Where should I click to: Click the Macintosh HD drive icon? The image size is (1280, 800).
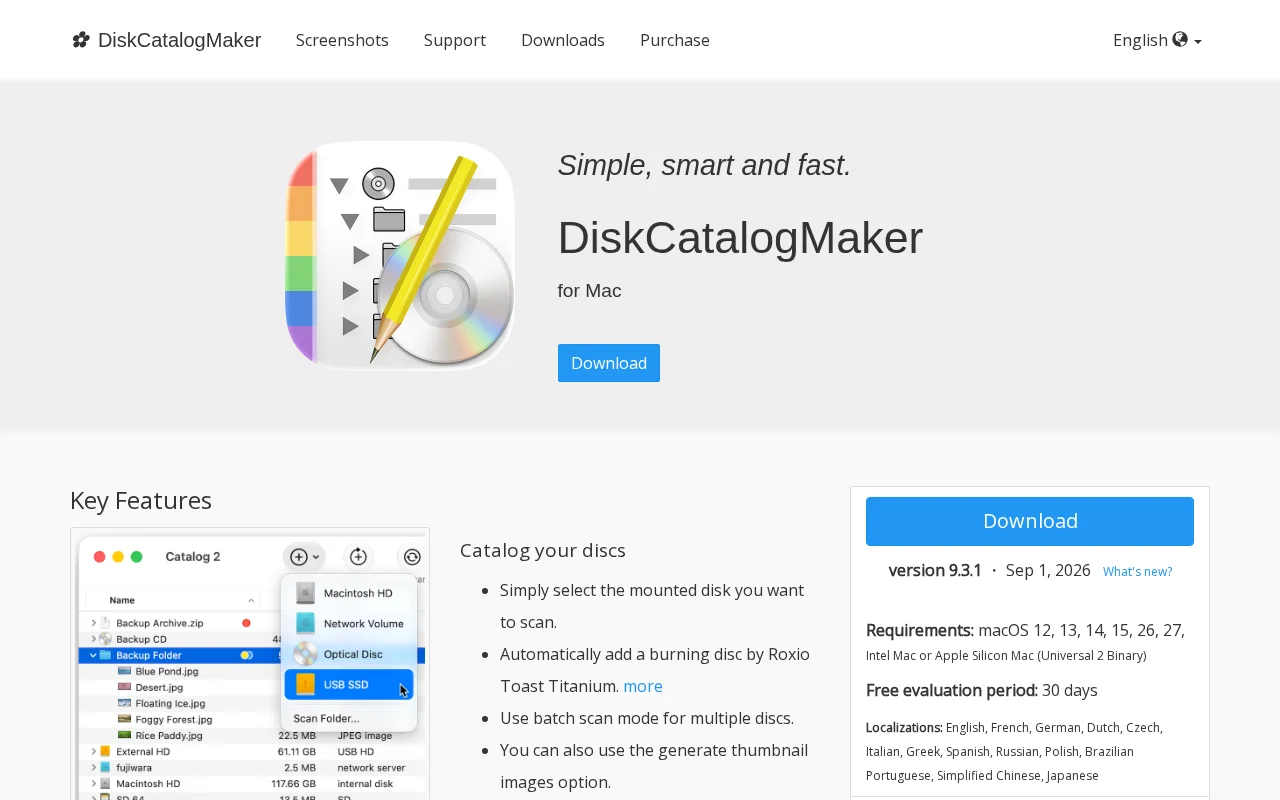tap(305, 593)
